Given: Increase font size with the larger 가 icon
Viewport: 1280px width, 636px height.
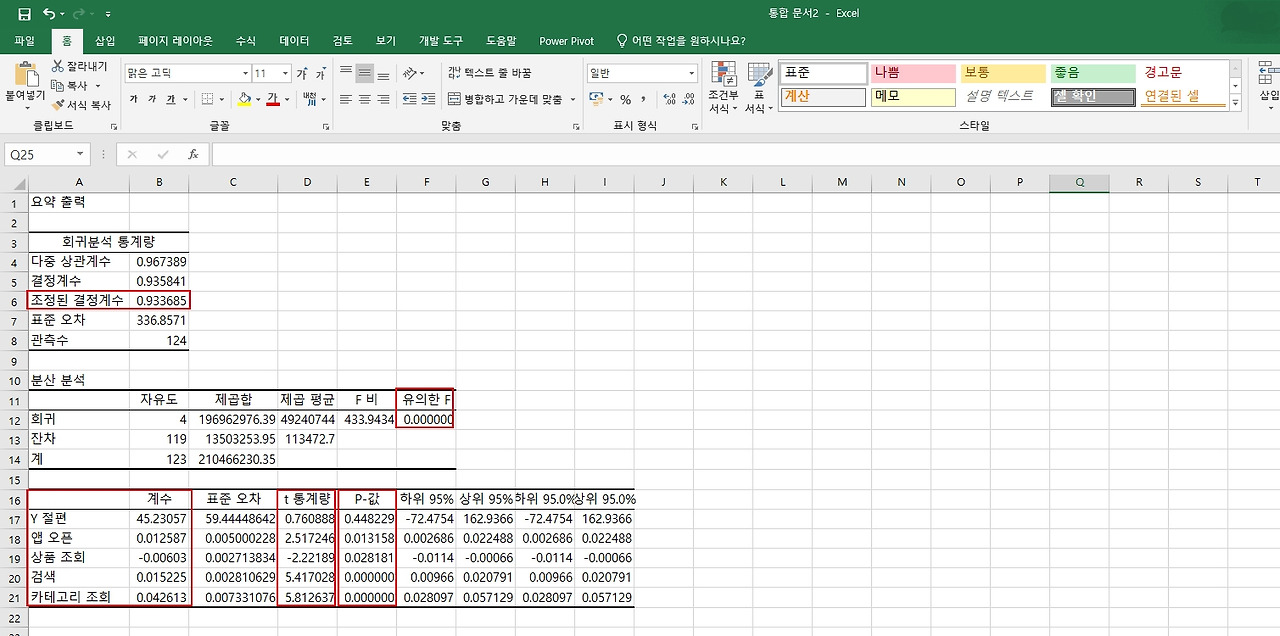Looking at the screenshot, I should [303, 74].
